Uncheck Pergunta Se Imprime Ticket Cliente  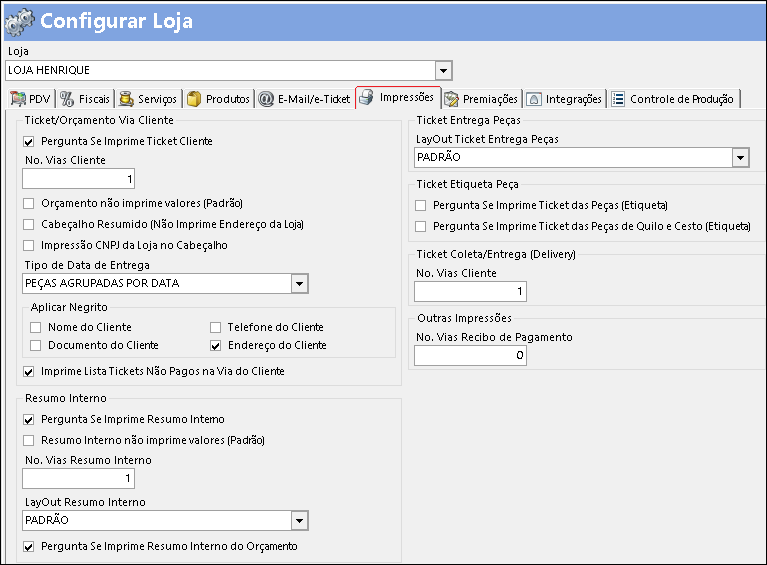click(29, 142)
